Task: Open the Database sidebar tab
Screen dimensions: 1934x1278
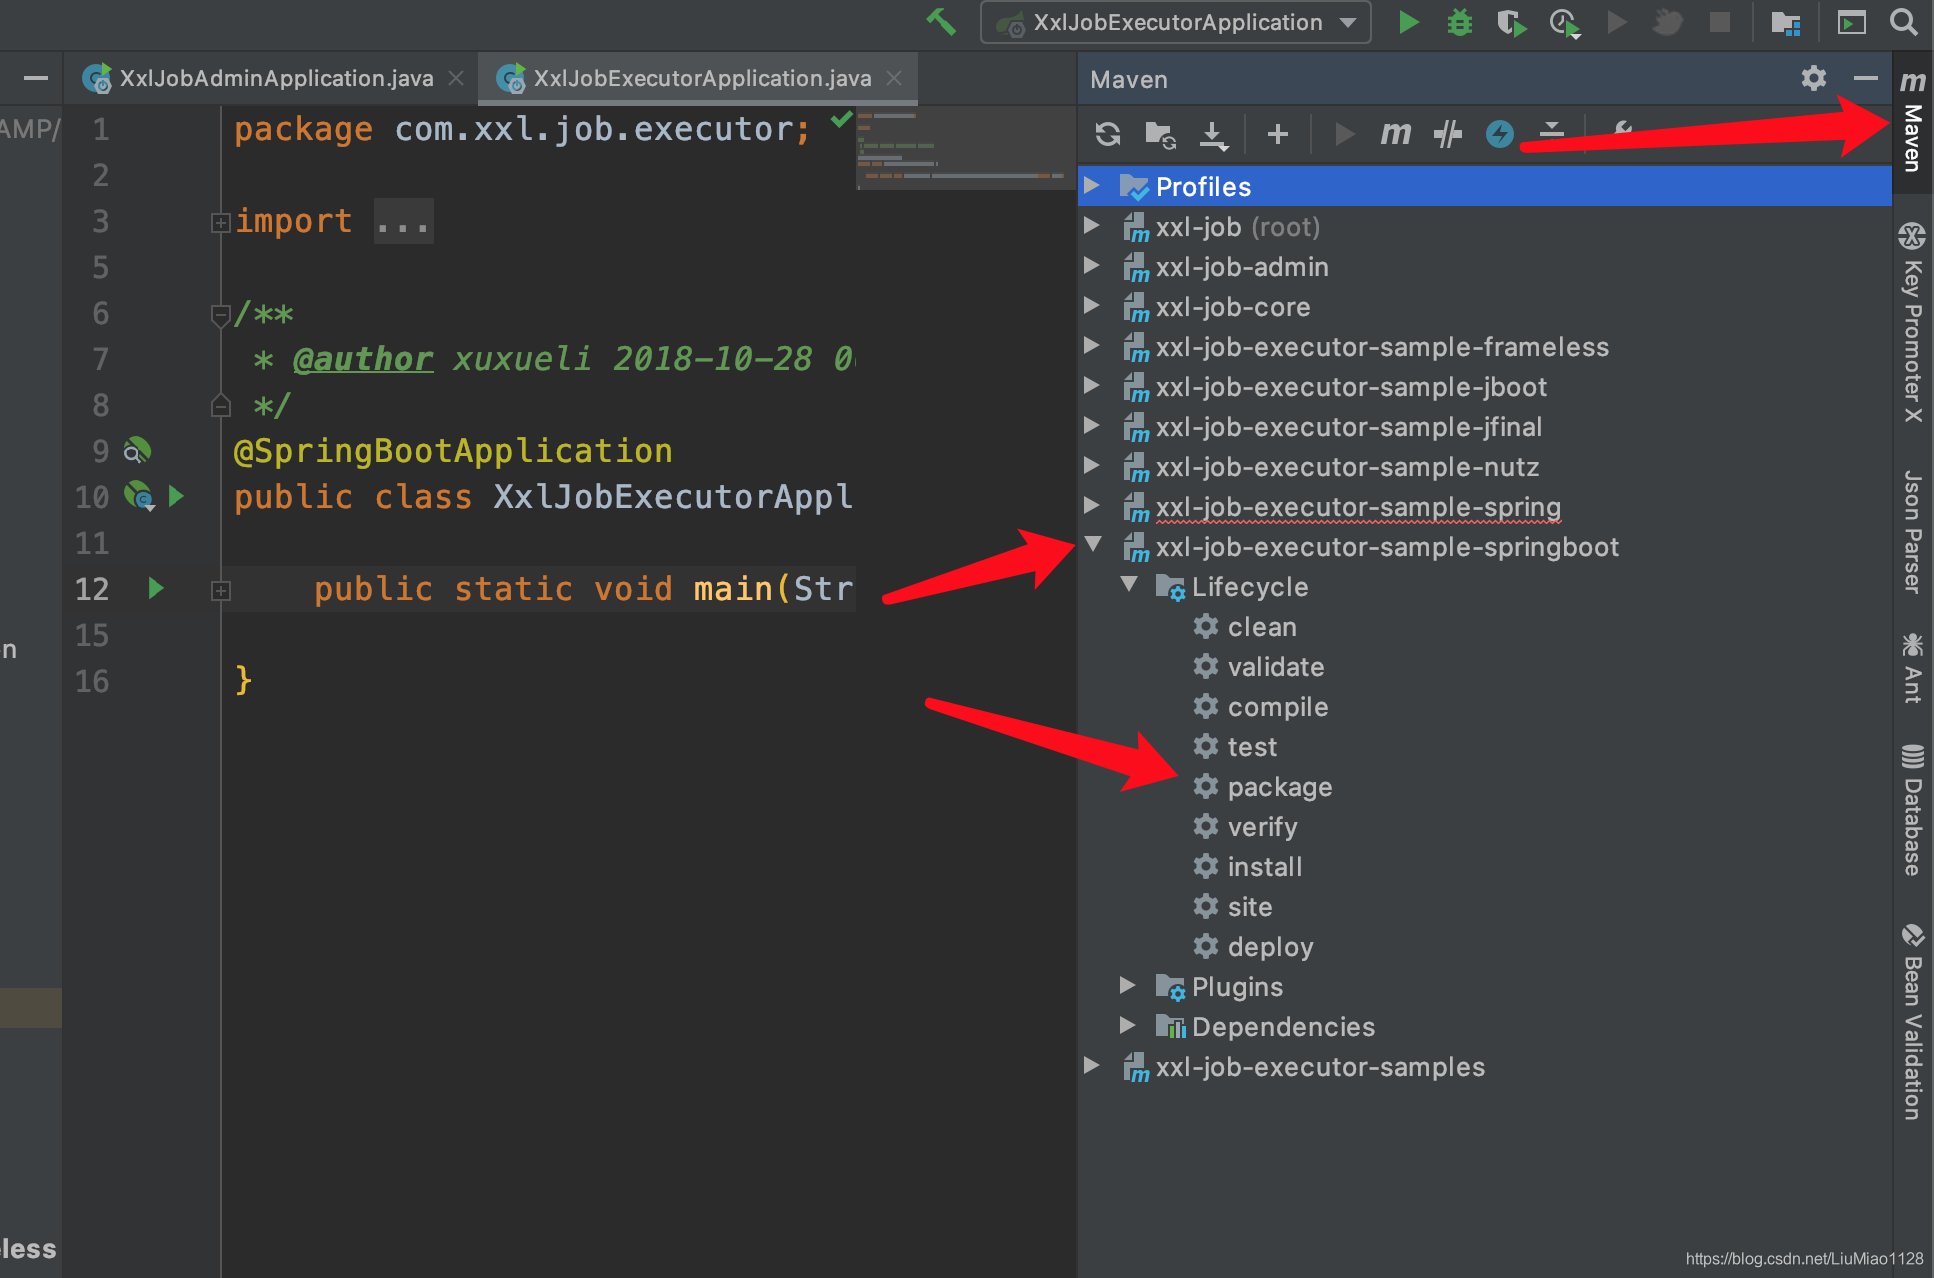Action: [1912, 810]
